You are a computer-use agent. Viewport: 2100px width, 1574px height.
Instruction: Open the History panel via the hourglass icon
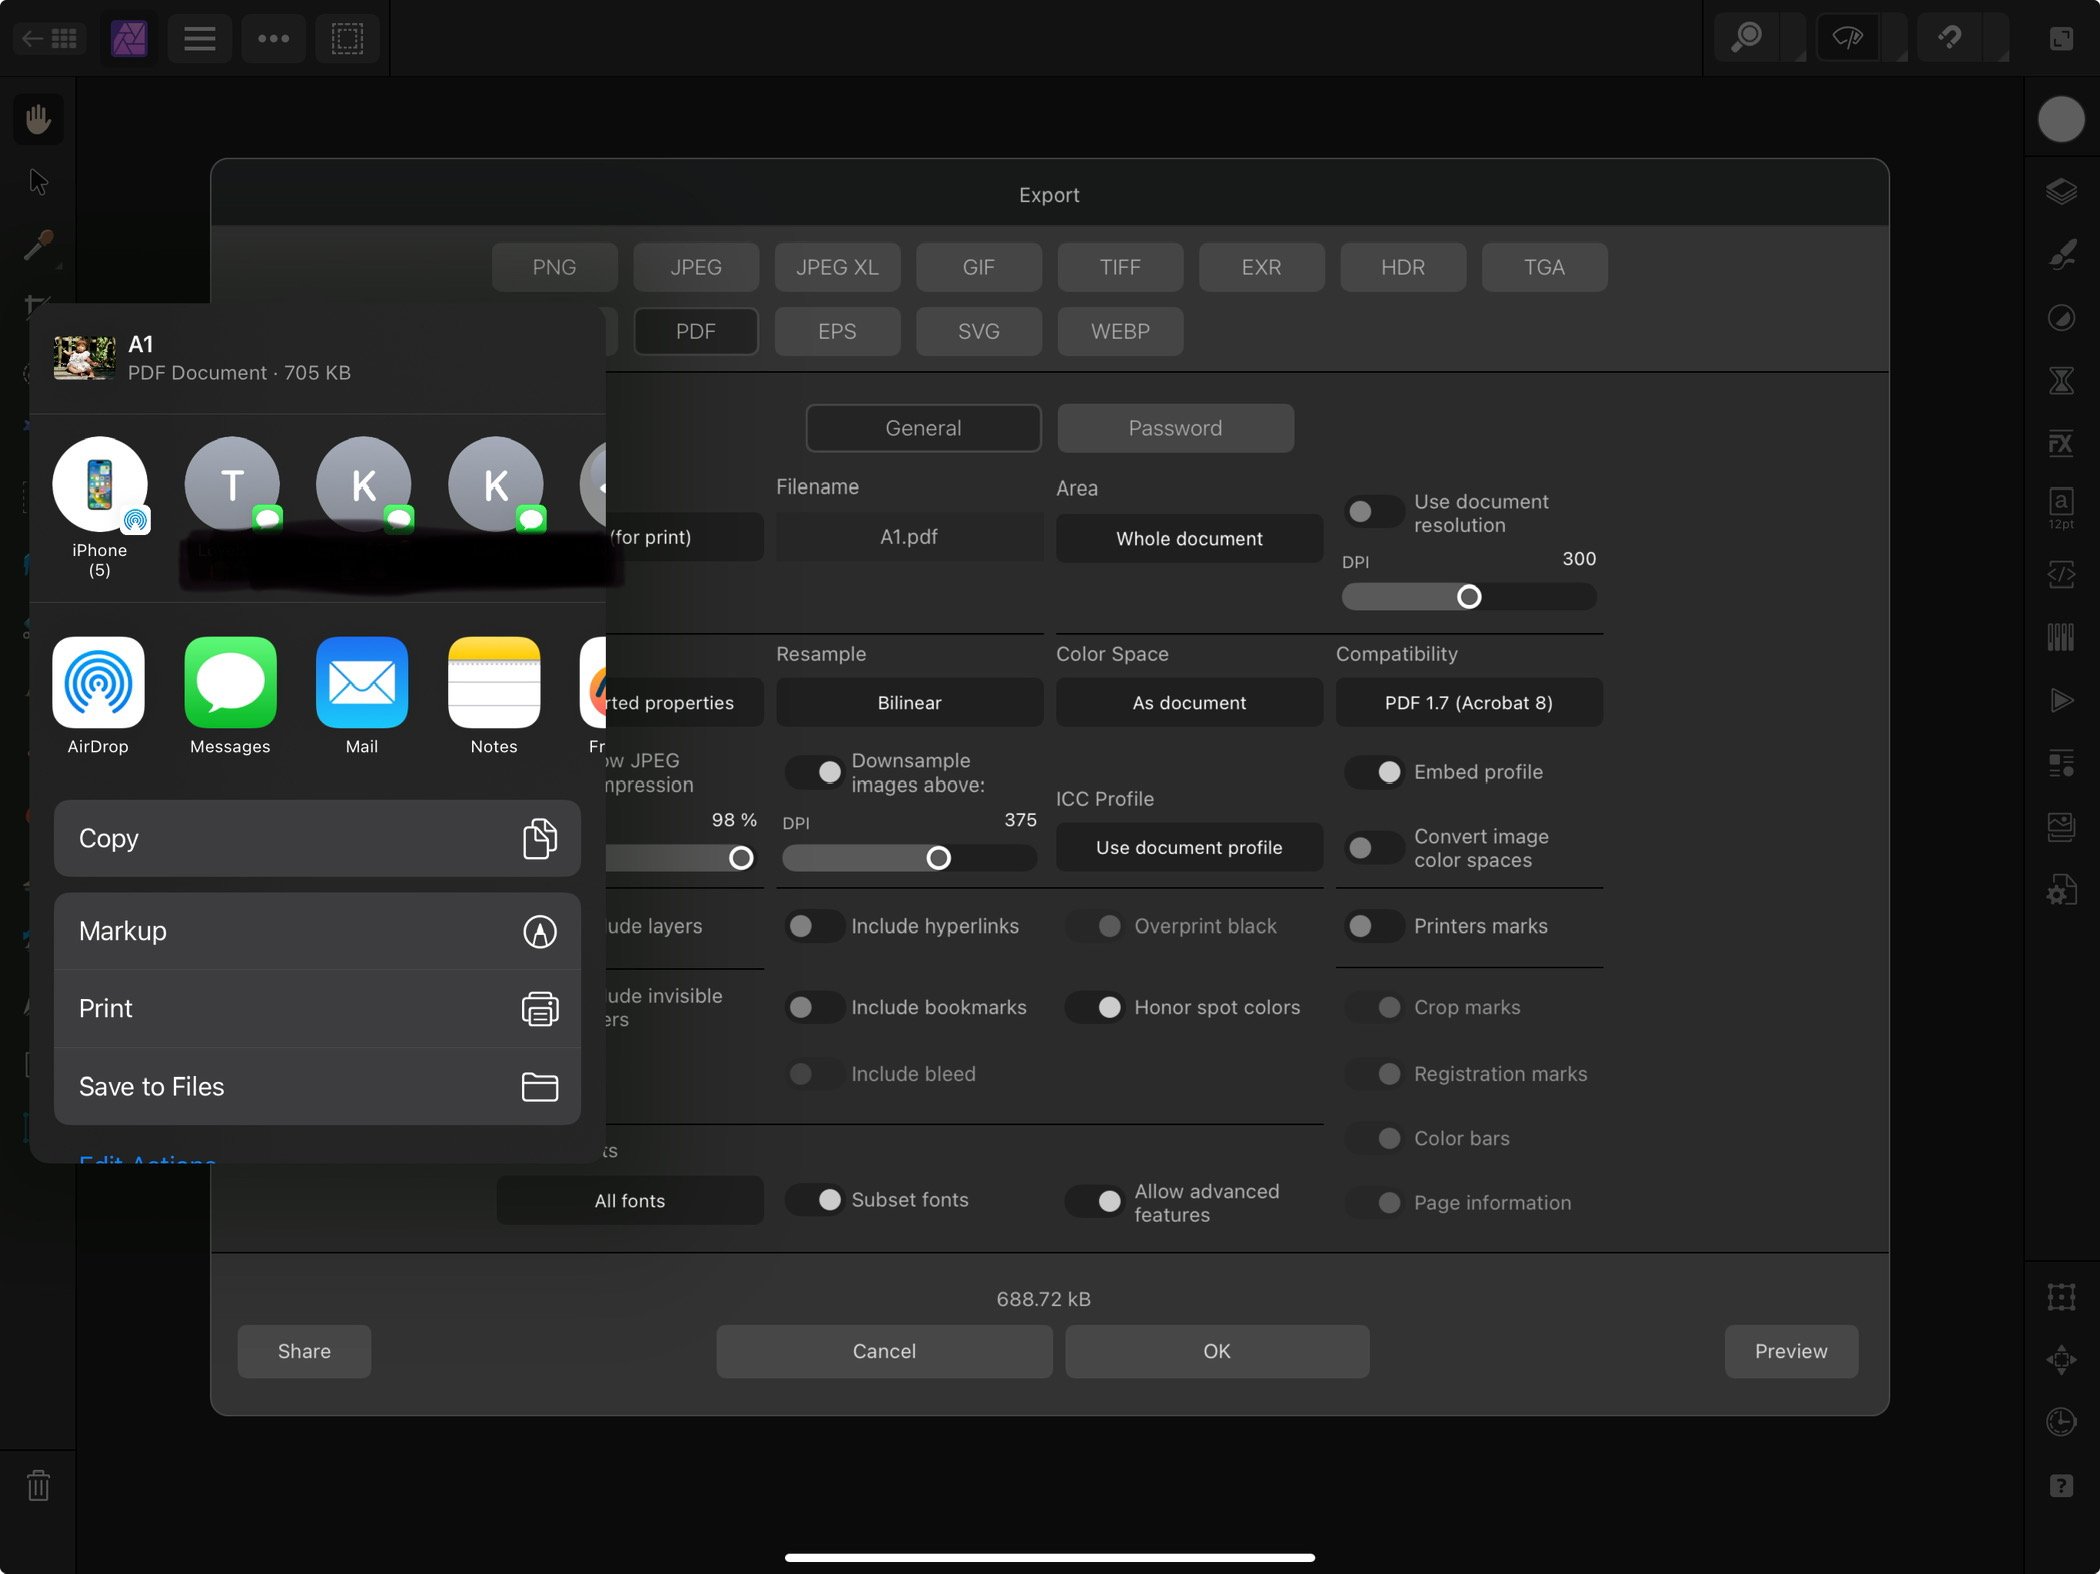click(2061, 380)
